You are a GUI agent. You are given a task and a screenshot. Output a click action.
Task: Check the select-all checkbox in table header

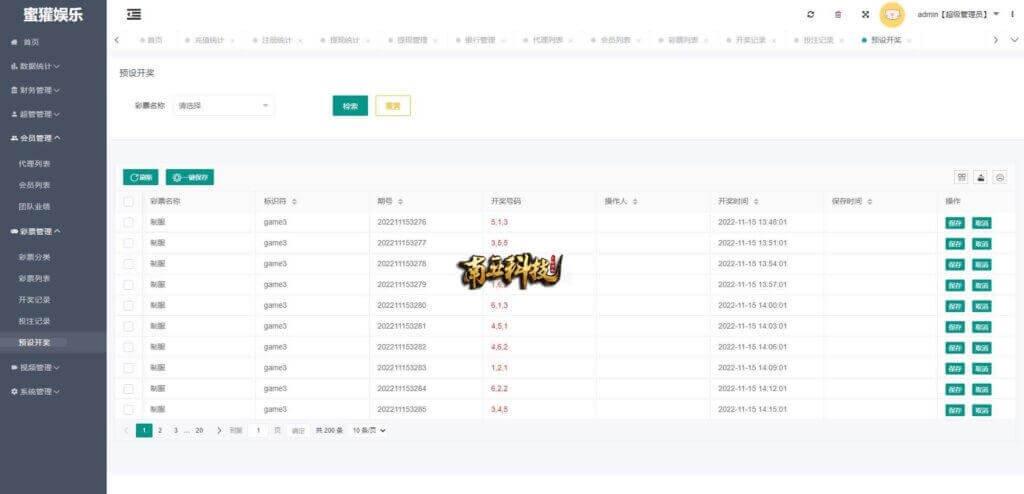click(x=128, y=201)
